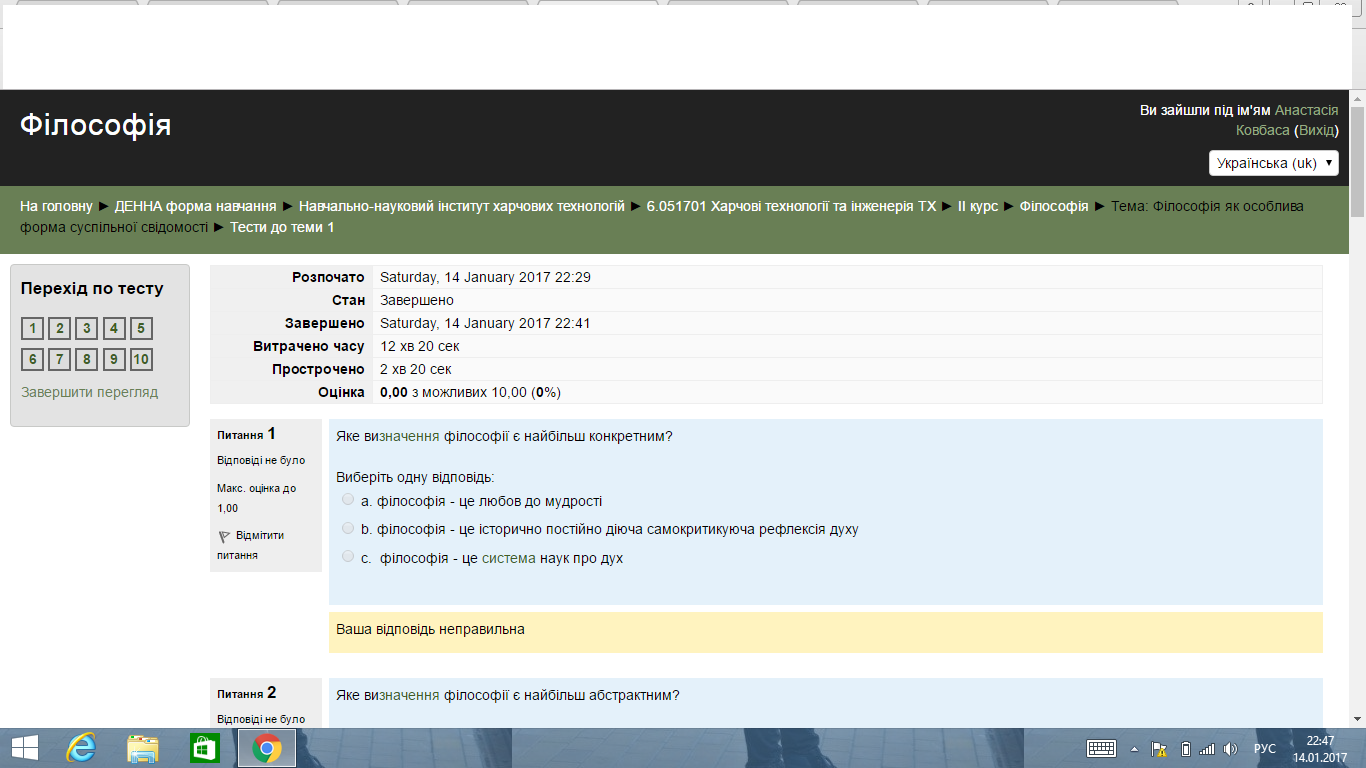
Task: Select answer b: самокритикуюча рефлексія духу
Action: coord(348,528)
